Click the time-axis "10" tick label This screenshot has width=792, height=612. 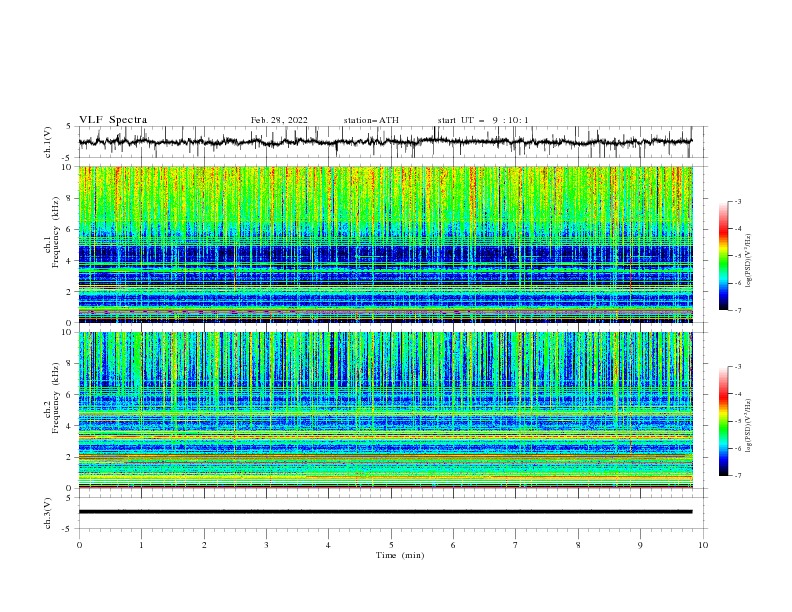click(x=703, y=545)
